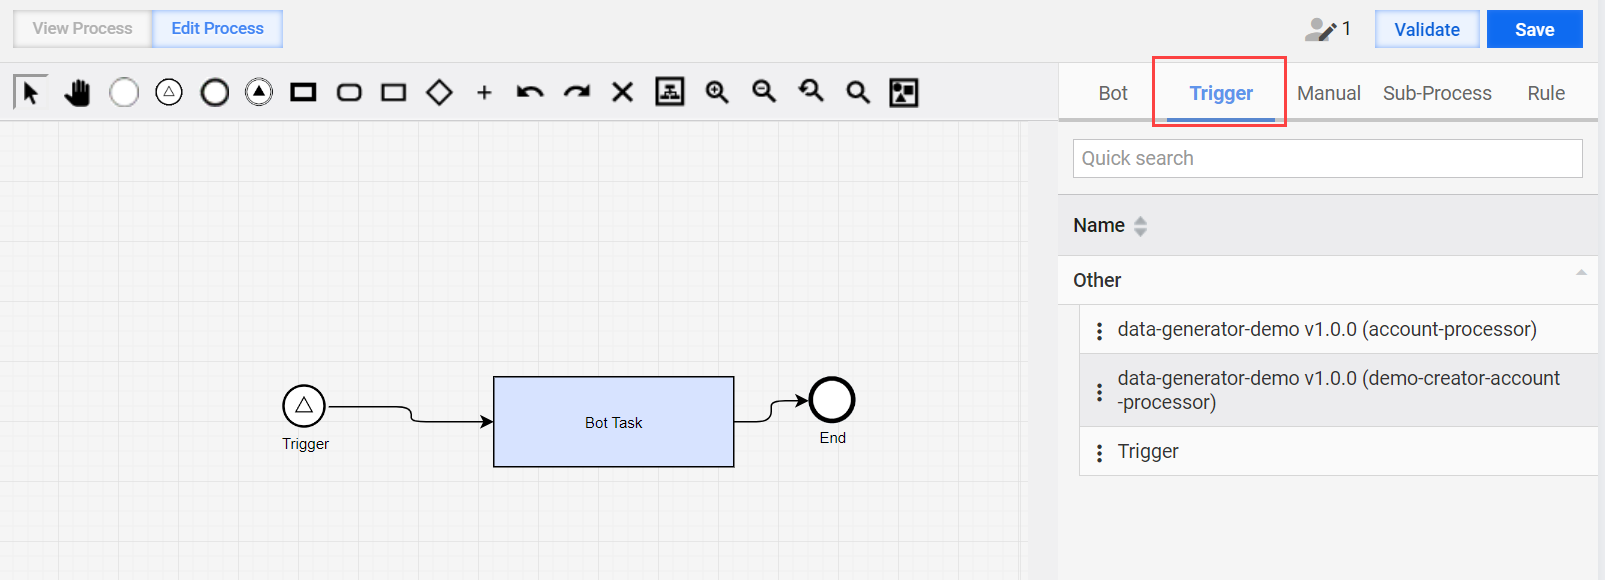Click the Edit Process button
Viewport: 1605px width, 580px height.
217,28
